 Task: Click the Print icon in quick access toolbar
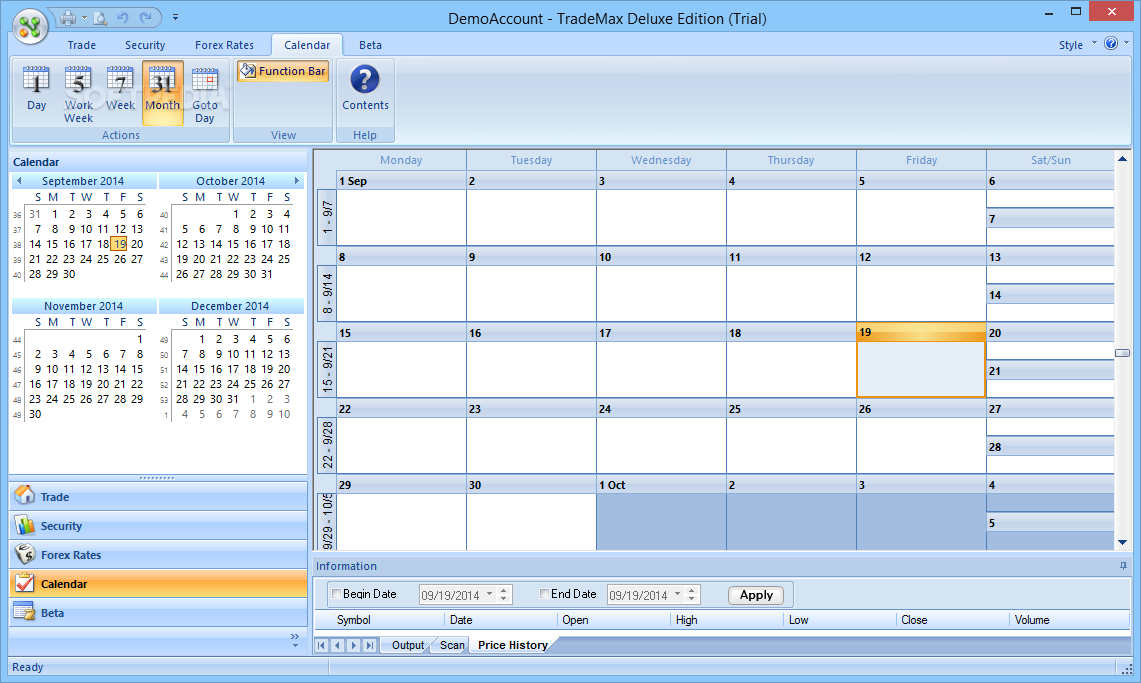click(x=68, y=17)
